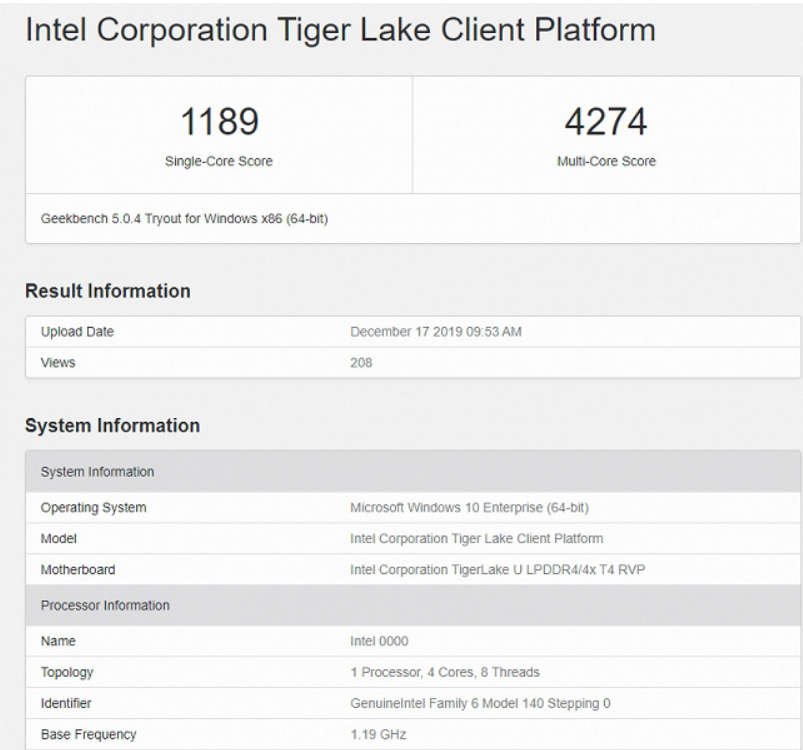Screen dimensions: 803x750
Task: Click the Views row label
Action: pos(58,363)
